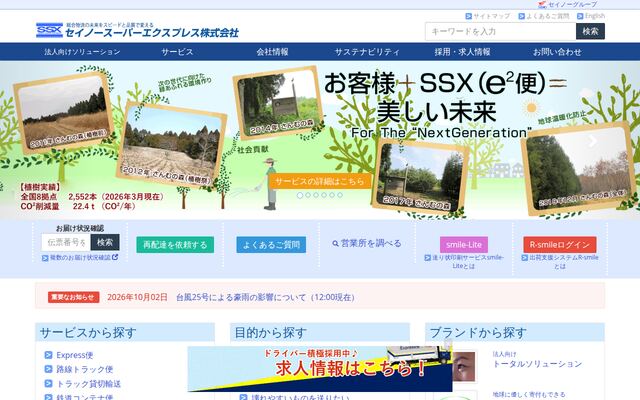Open よくあるご質問 link in top header
Screen dimensions: 640x400
pyautogui.click(x=547, y=16)
